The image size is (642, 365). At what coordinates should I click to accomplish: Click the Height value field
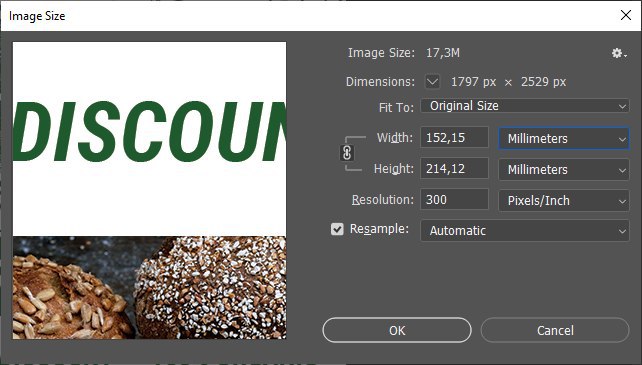[x=454, y=168]
